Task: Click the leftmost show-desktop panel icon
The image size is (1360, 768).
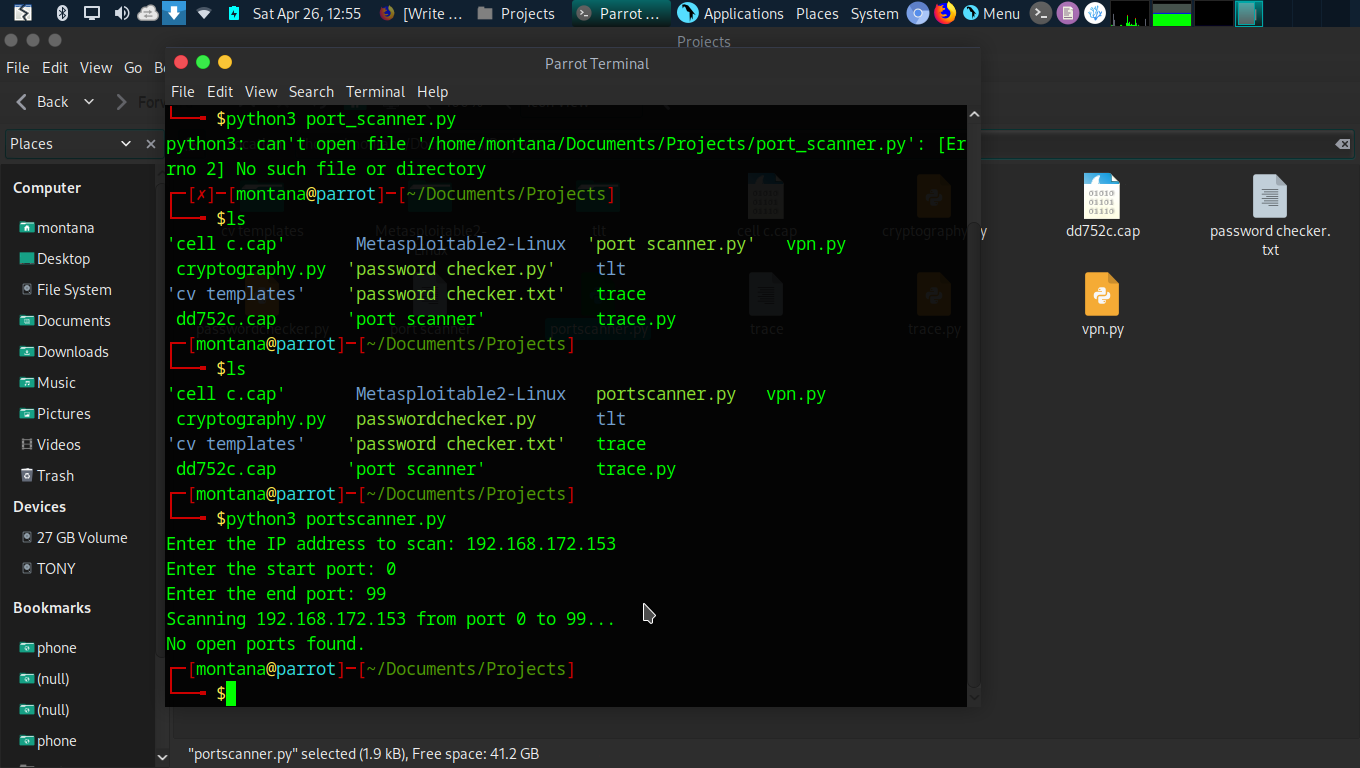Action: coord(23,13)
